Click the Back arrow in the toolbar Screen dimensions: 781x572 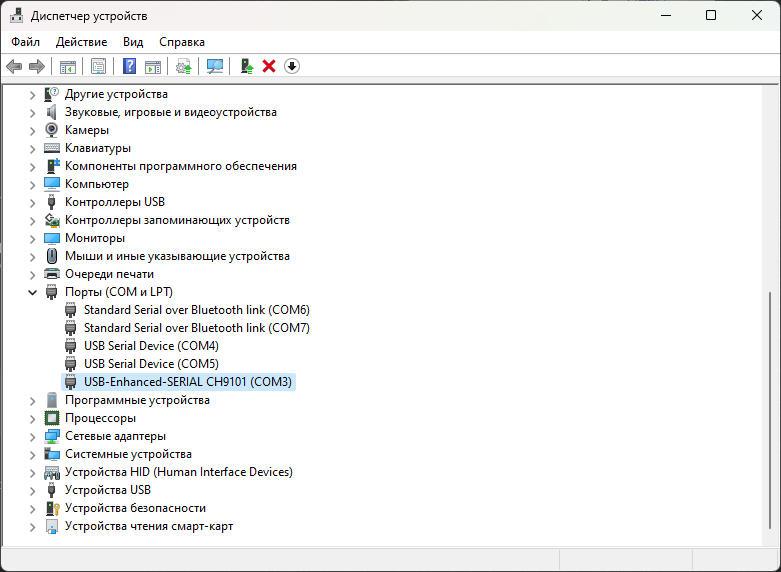click(14, 66)
